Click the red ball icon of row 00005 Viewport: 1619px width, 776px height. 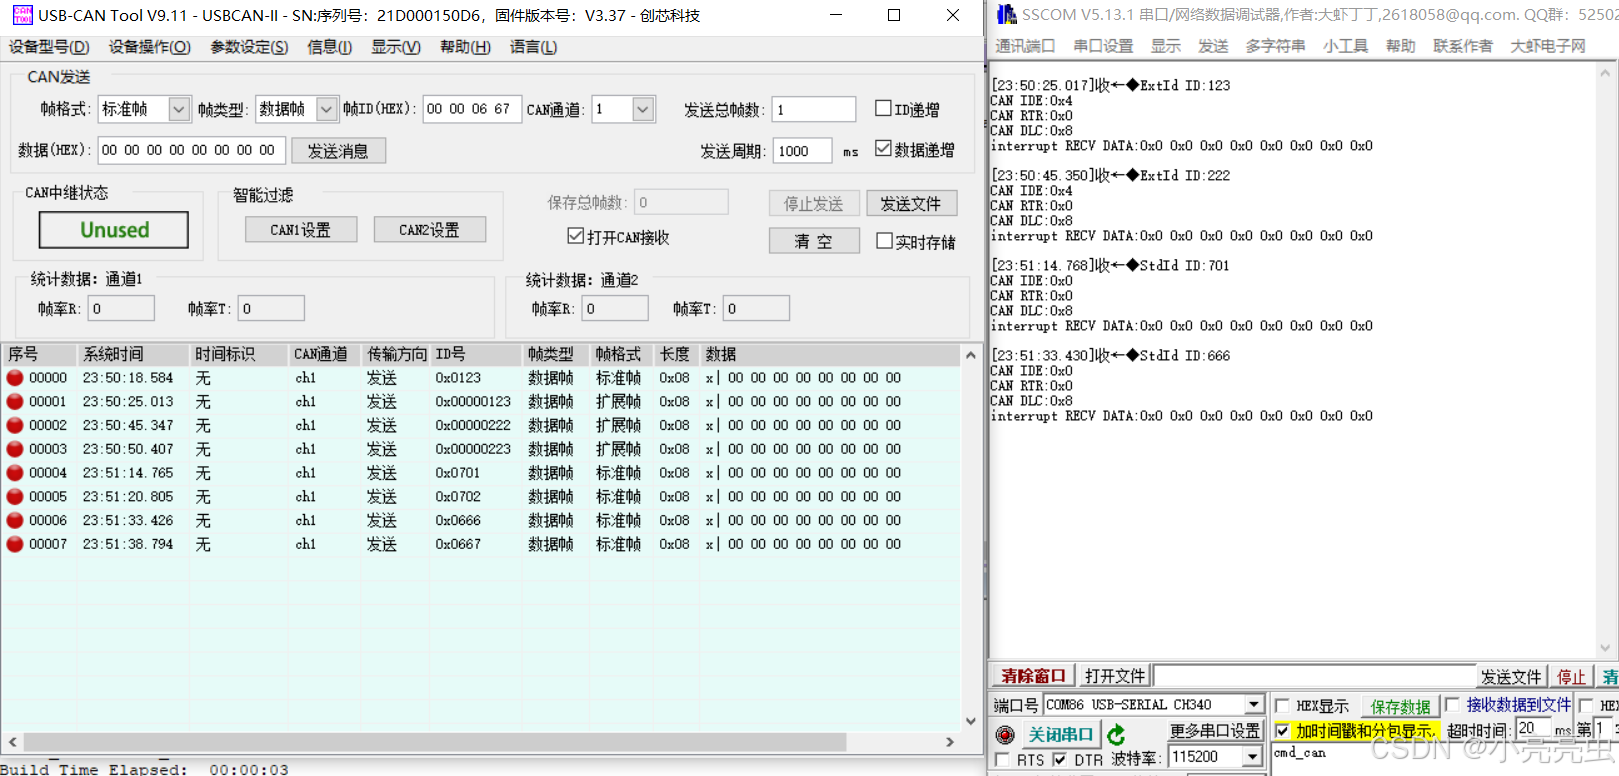pos(15,496)
